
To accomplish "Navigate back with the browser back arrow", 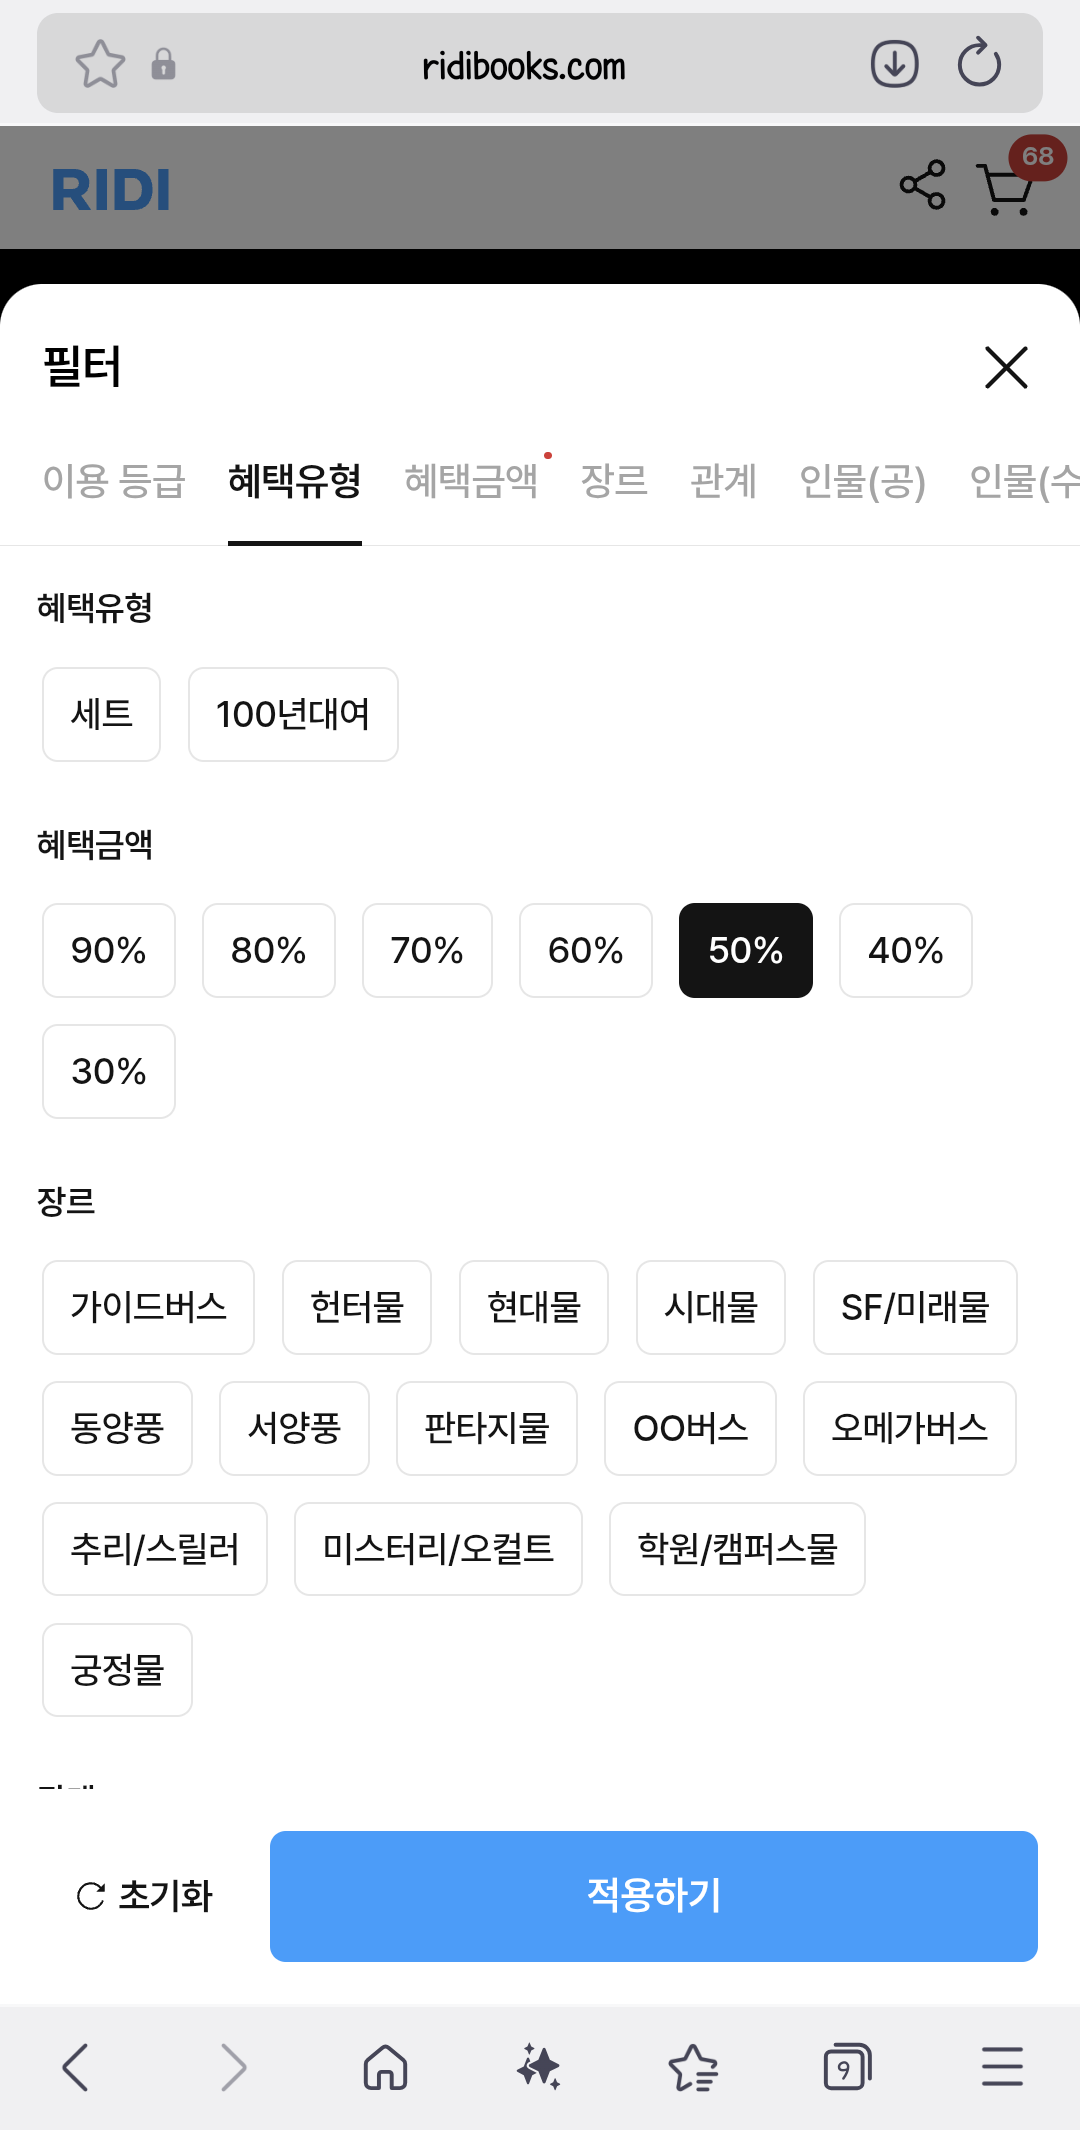I will pyautogui.click(x=76, y=2067).
